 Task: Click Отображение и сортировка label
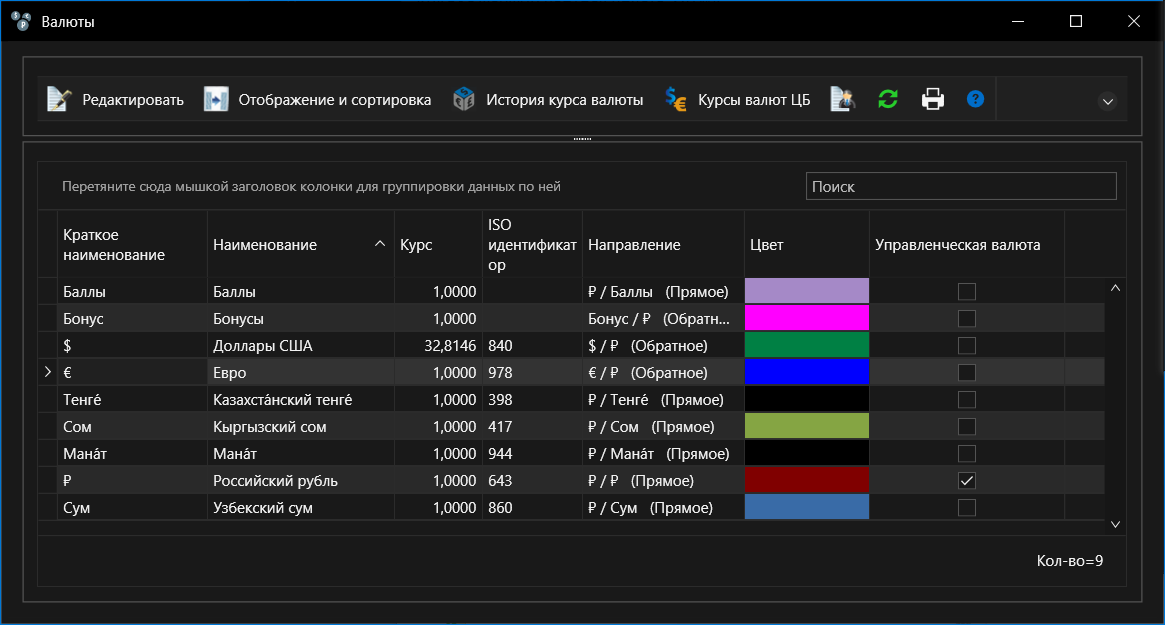(334, 100)
